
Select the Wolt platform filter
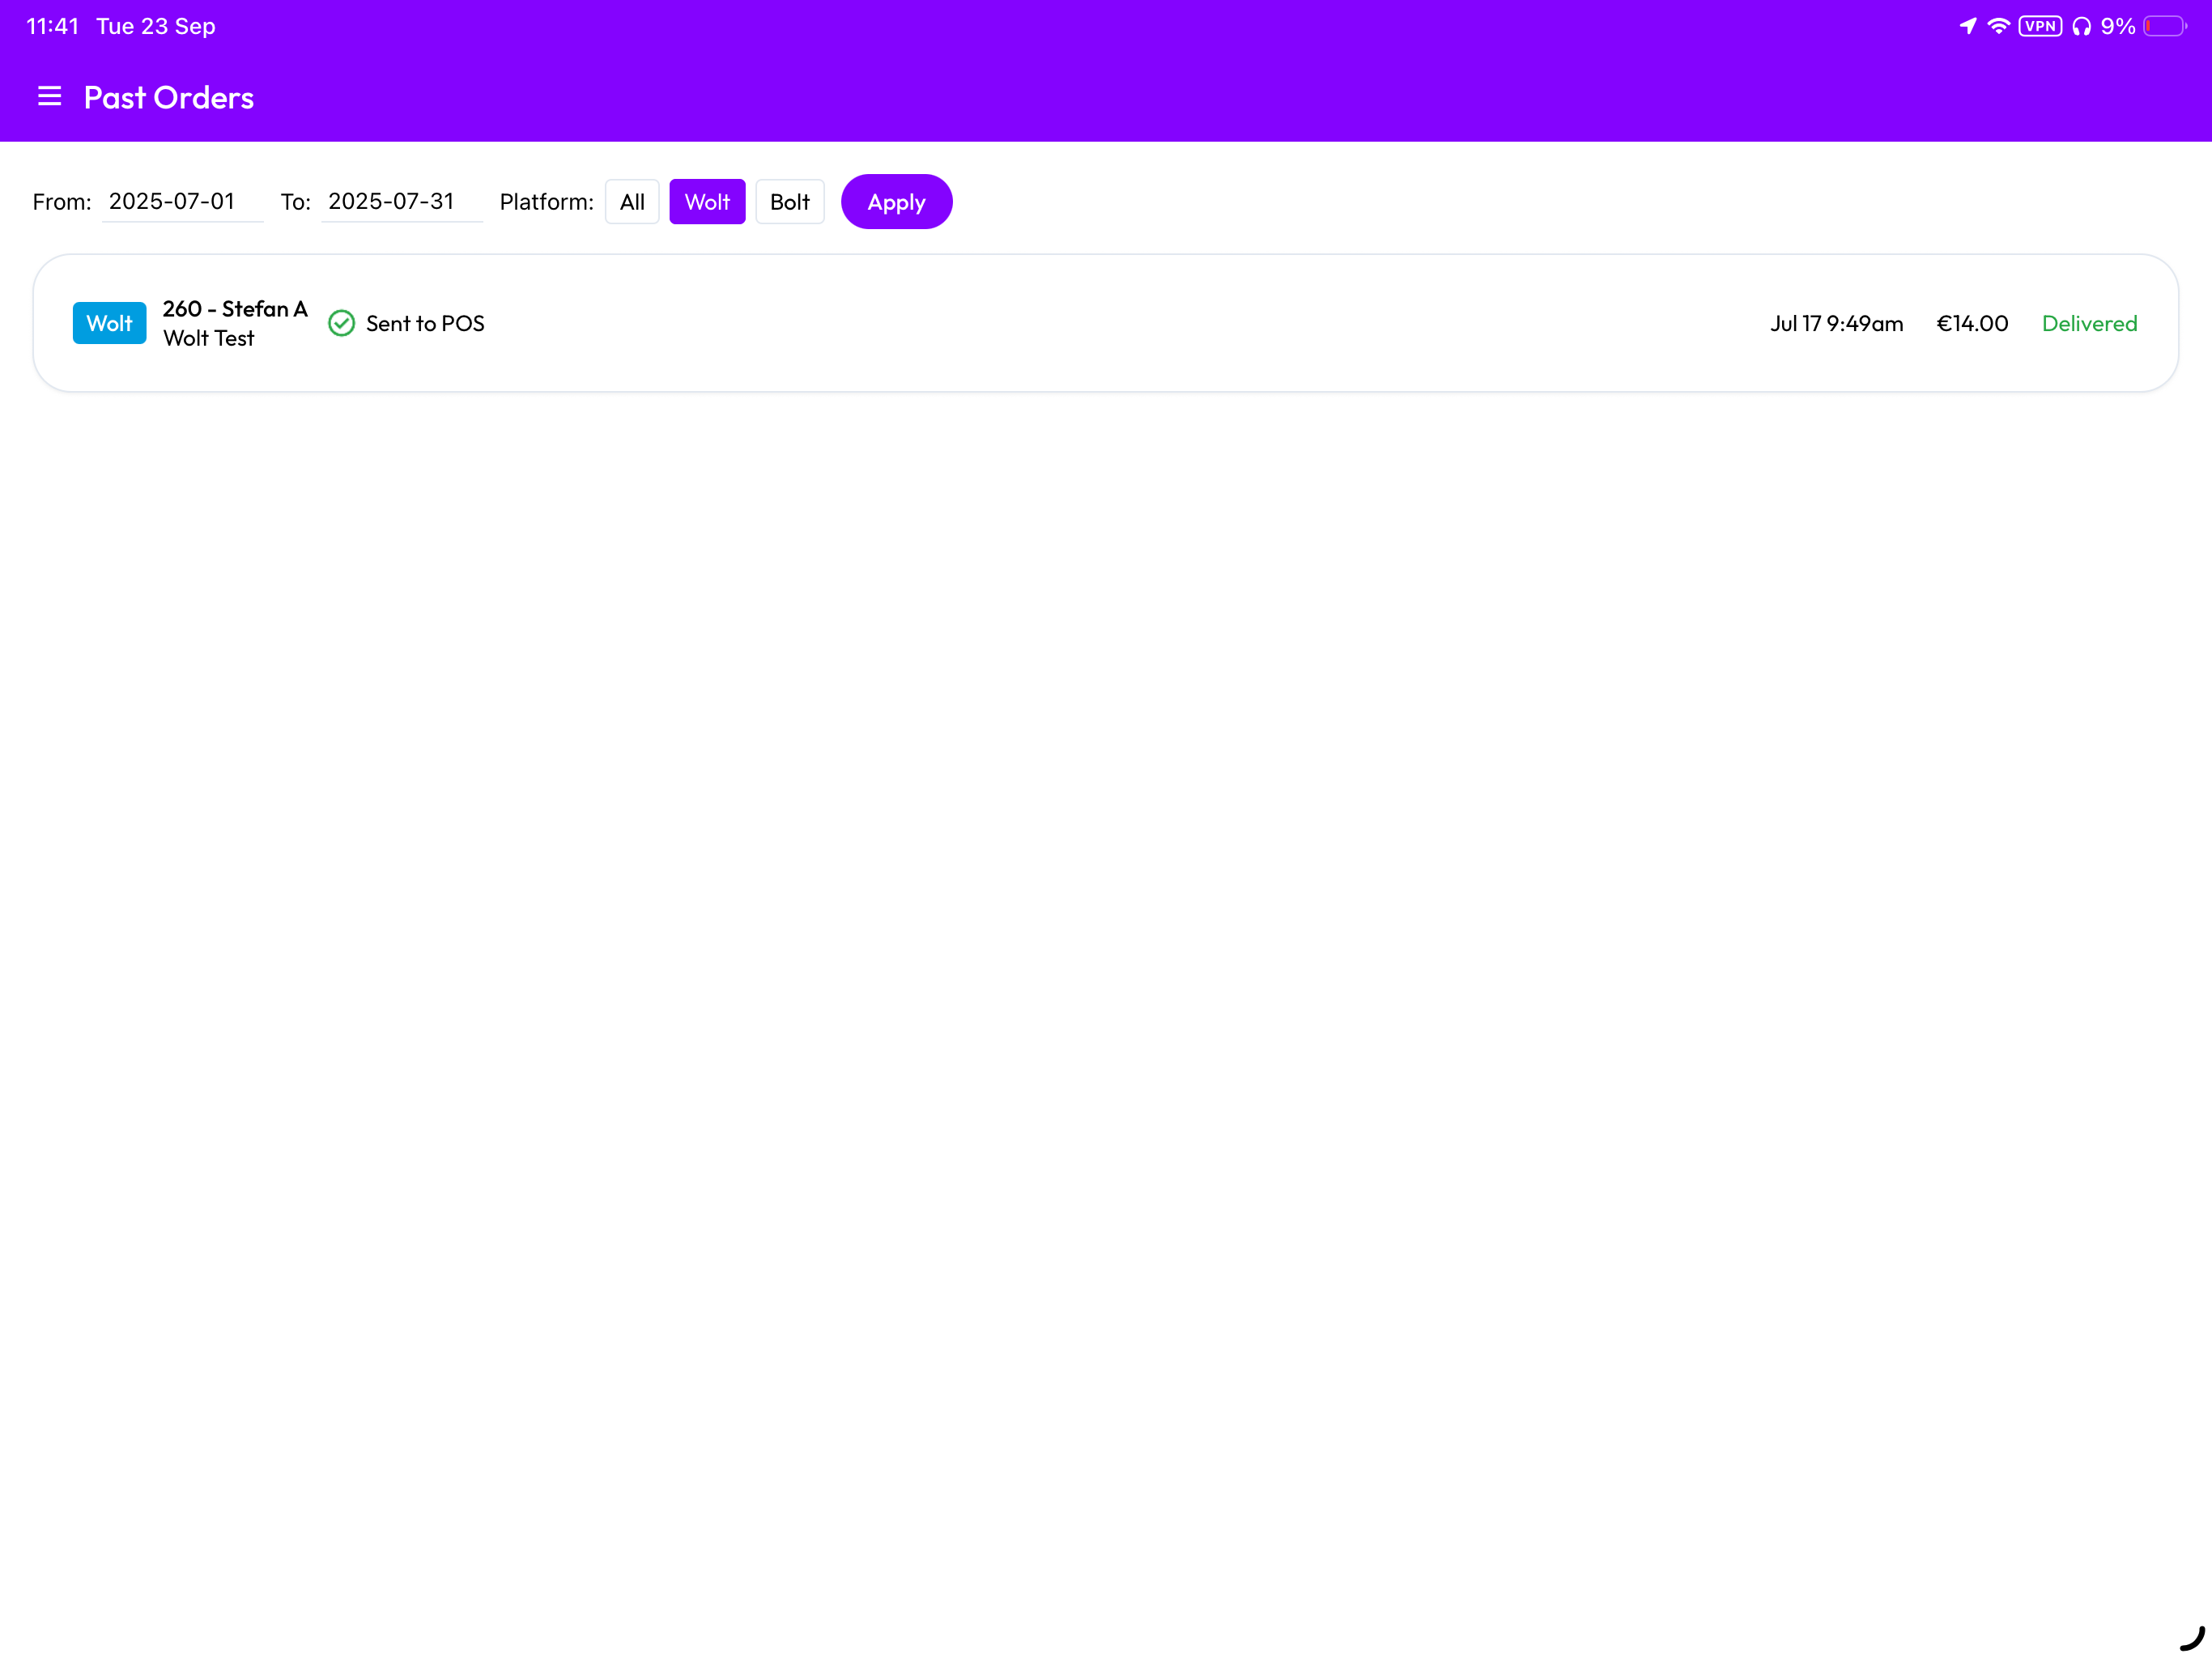coord(707,202)
